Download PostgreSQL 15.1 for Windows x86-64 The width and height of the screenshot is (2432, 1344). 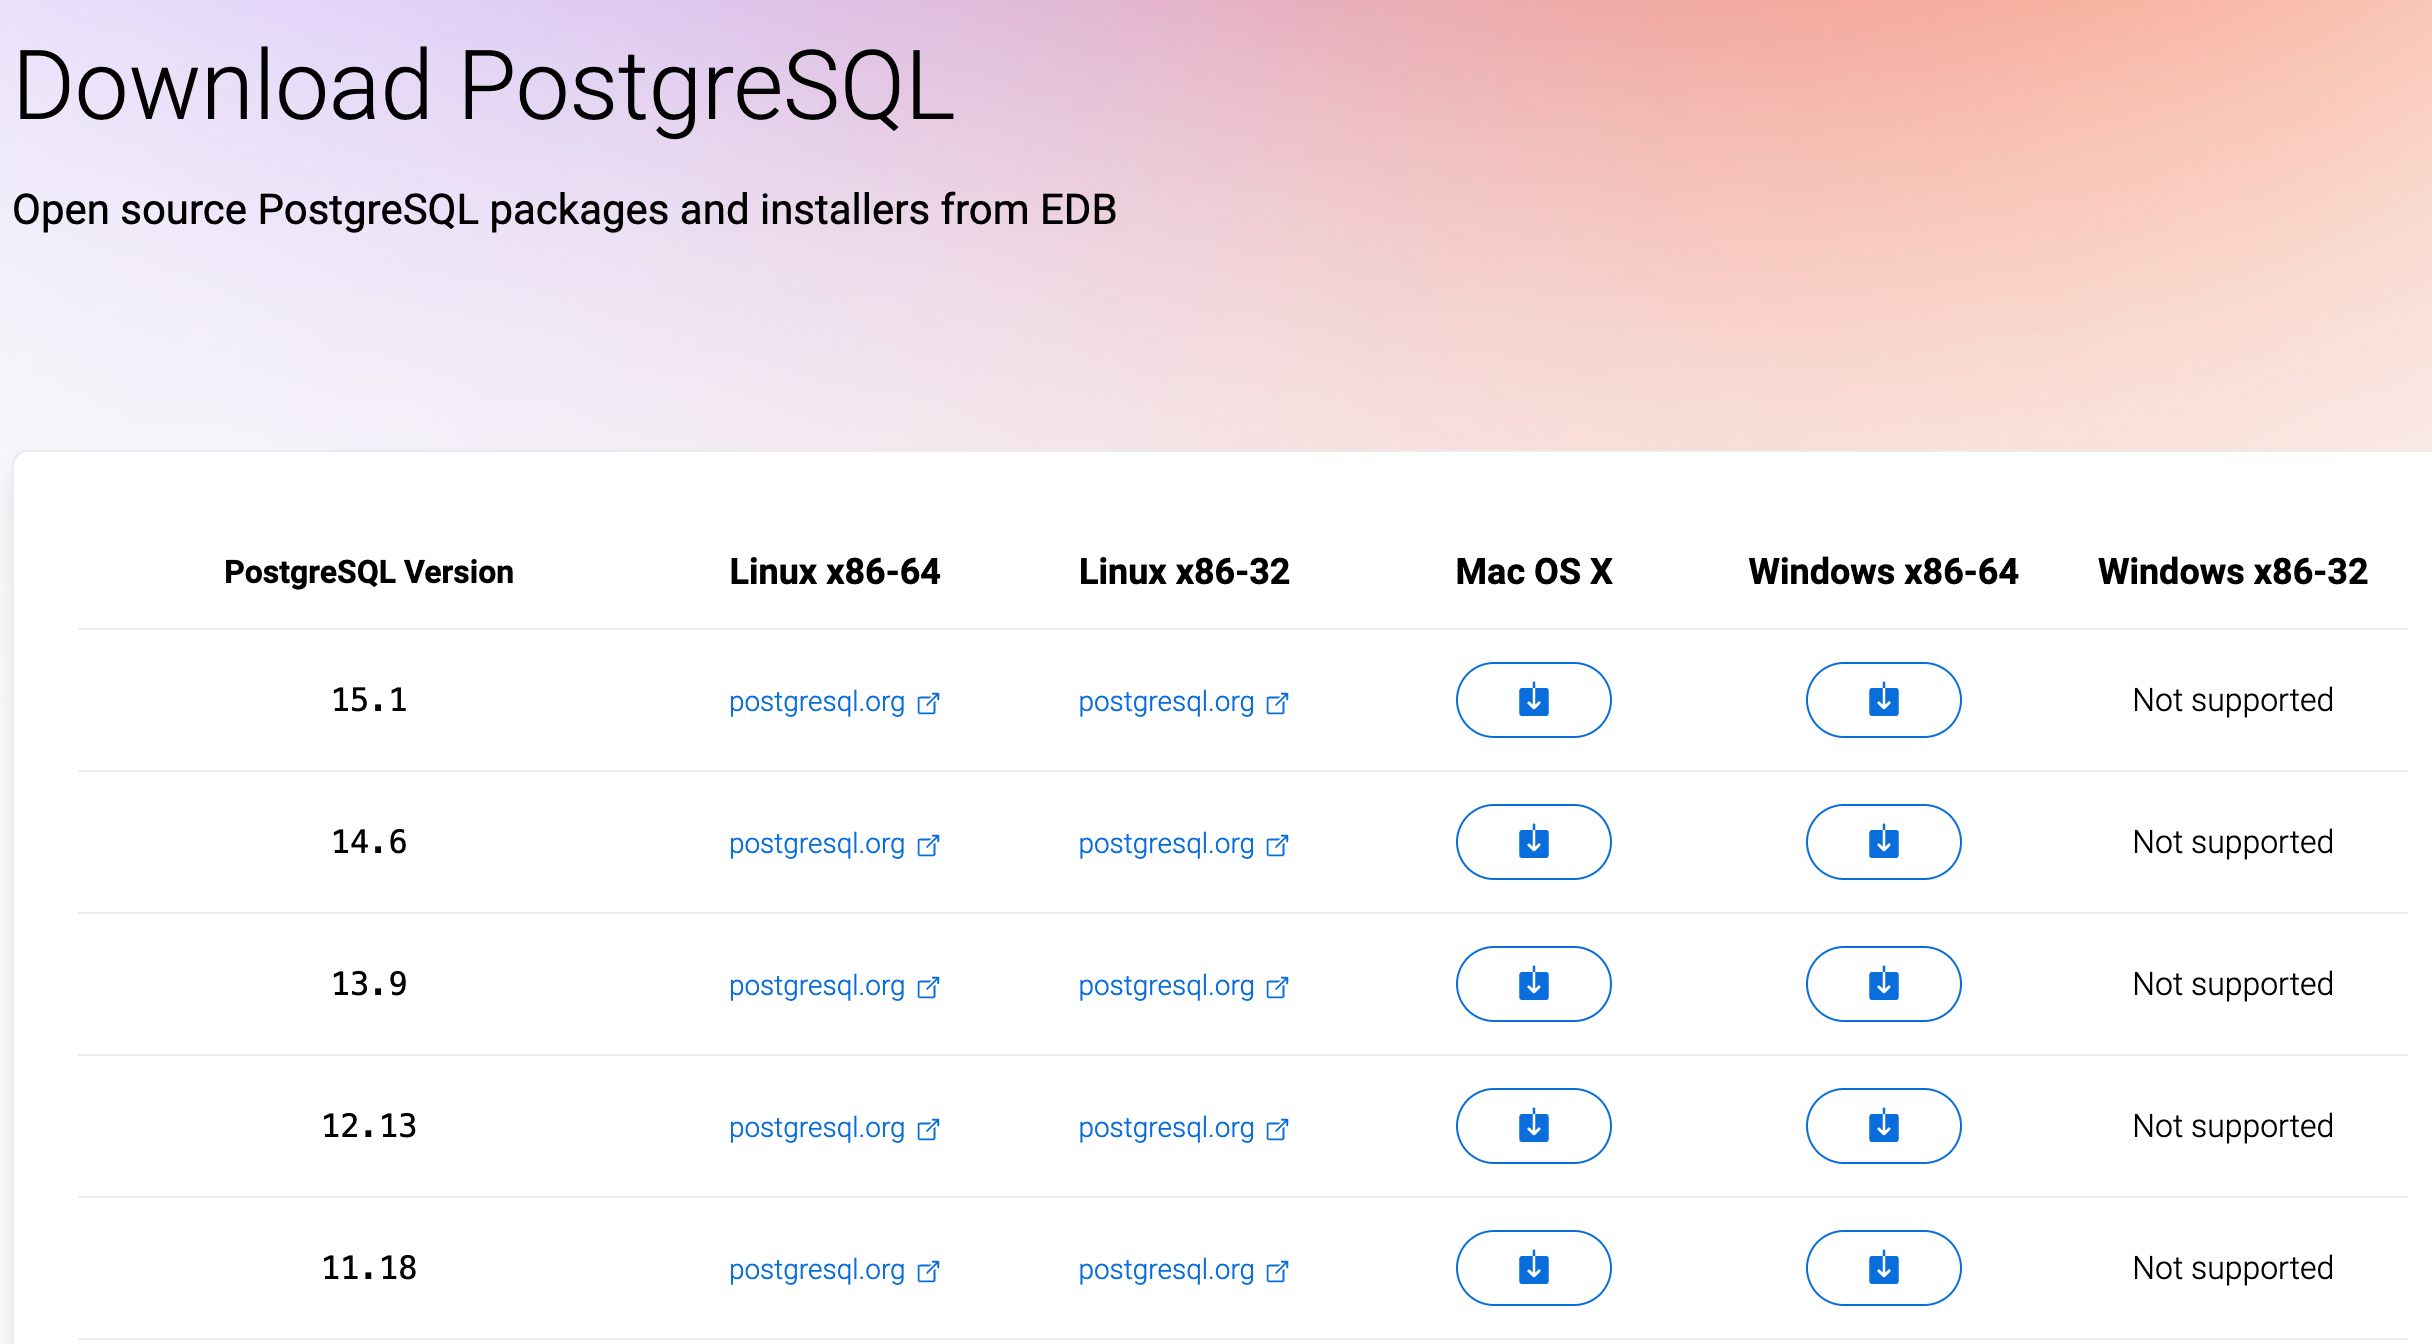coord(1883,700)
